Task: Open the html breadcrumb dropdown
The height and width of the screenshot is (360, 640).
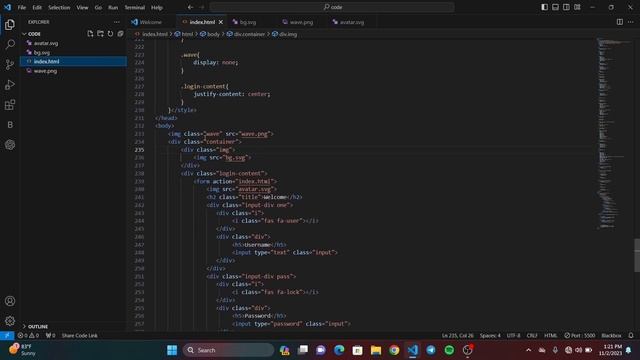Action: [184, 34]
